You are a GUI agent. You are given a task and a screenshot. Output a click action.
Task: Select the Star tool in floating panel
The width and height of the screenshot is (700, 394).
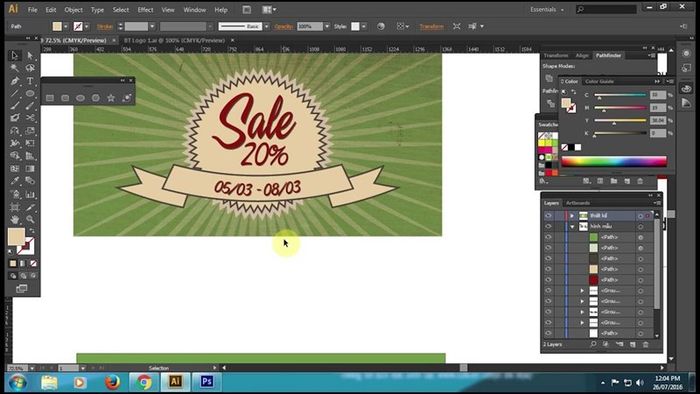tap(111, 98)
